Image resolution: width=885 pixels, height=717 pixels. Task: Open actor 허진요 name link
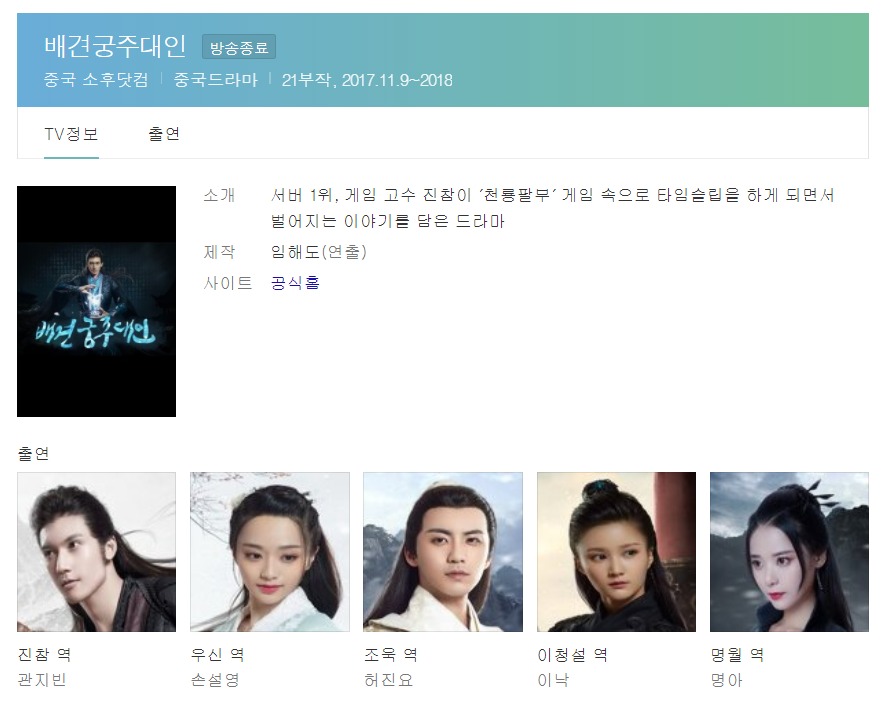pos(388,680)
